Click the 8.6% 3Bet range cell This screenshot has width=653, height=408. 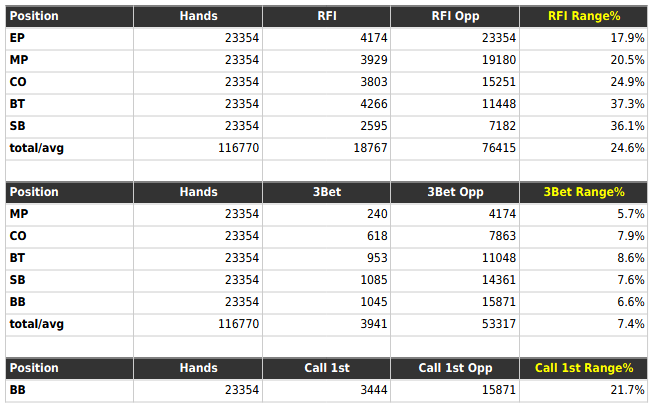pyautogui.click(x=631, y=258)
